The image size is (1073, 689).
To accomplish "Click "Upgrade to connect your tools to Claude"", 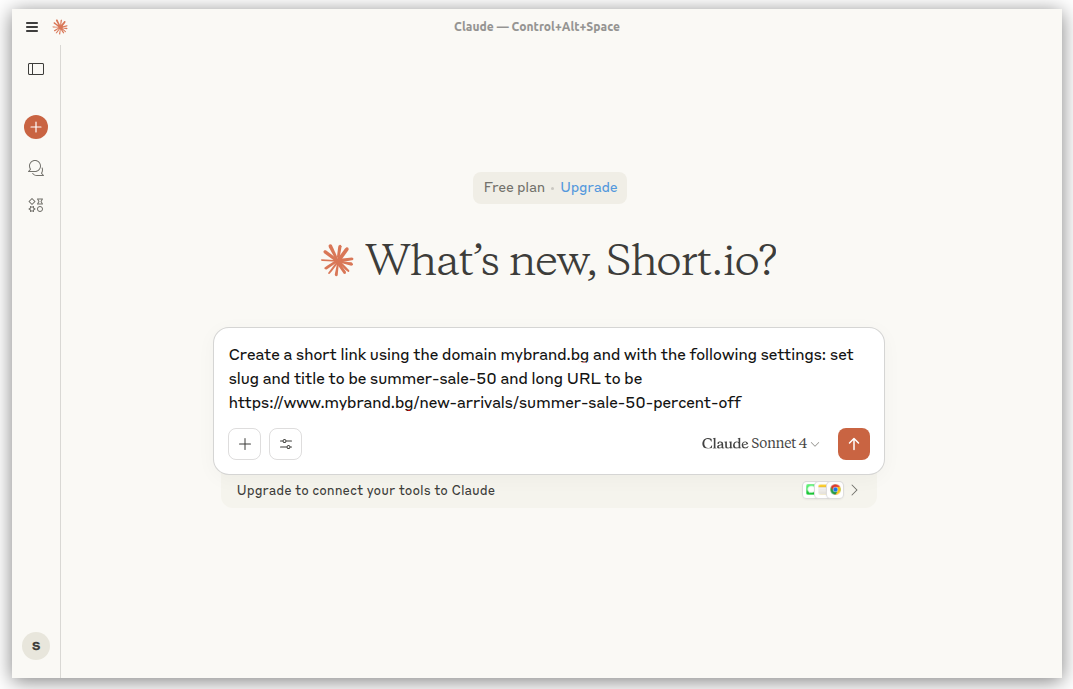I will coord(366,491).
